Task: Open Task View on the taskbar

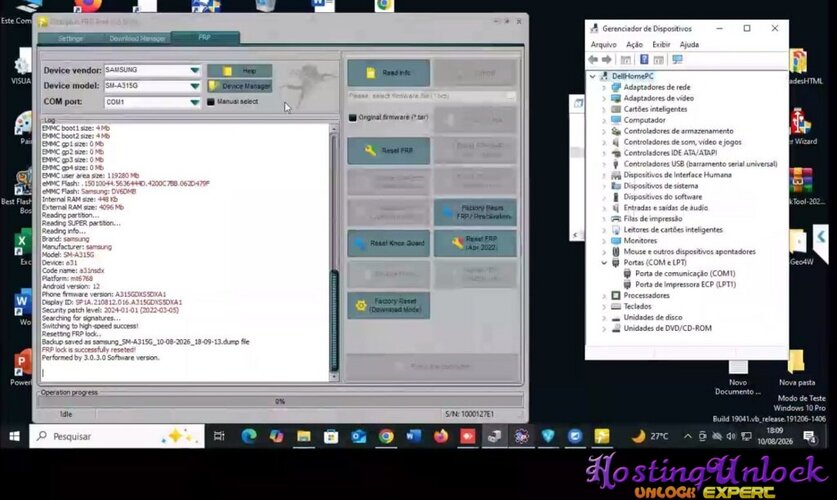Action: click(x=219, y=436)
